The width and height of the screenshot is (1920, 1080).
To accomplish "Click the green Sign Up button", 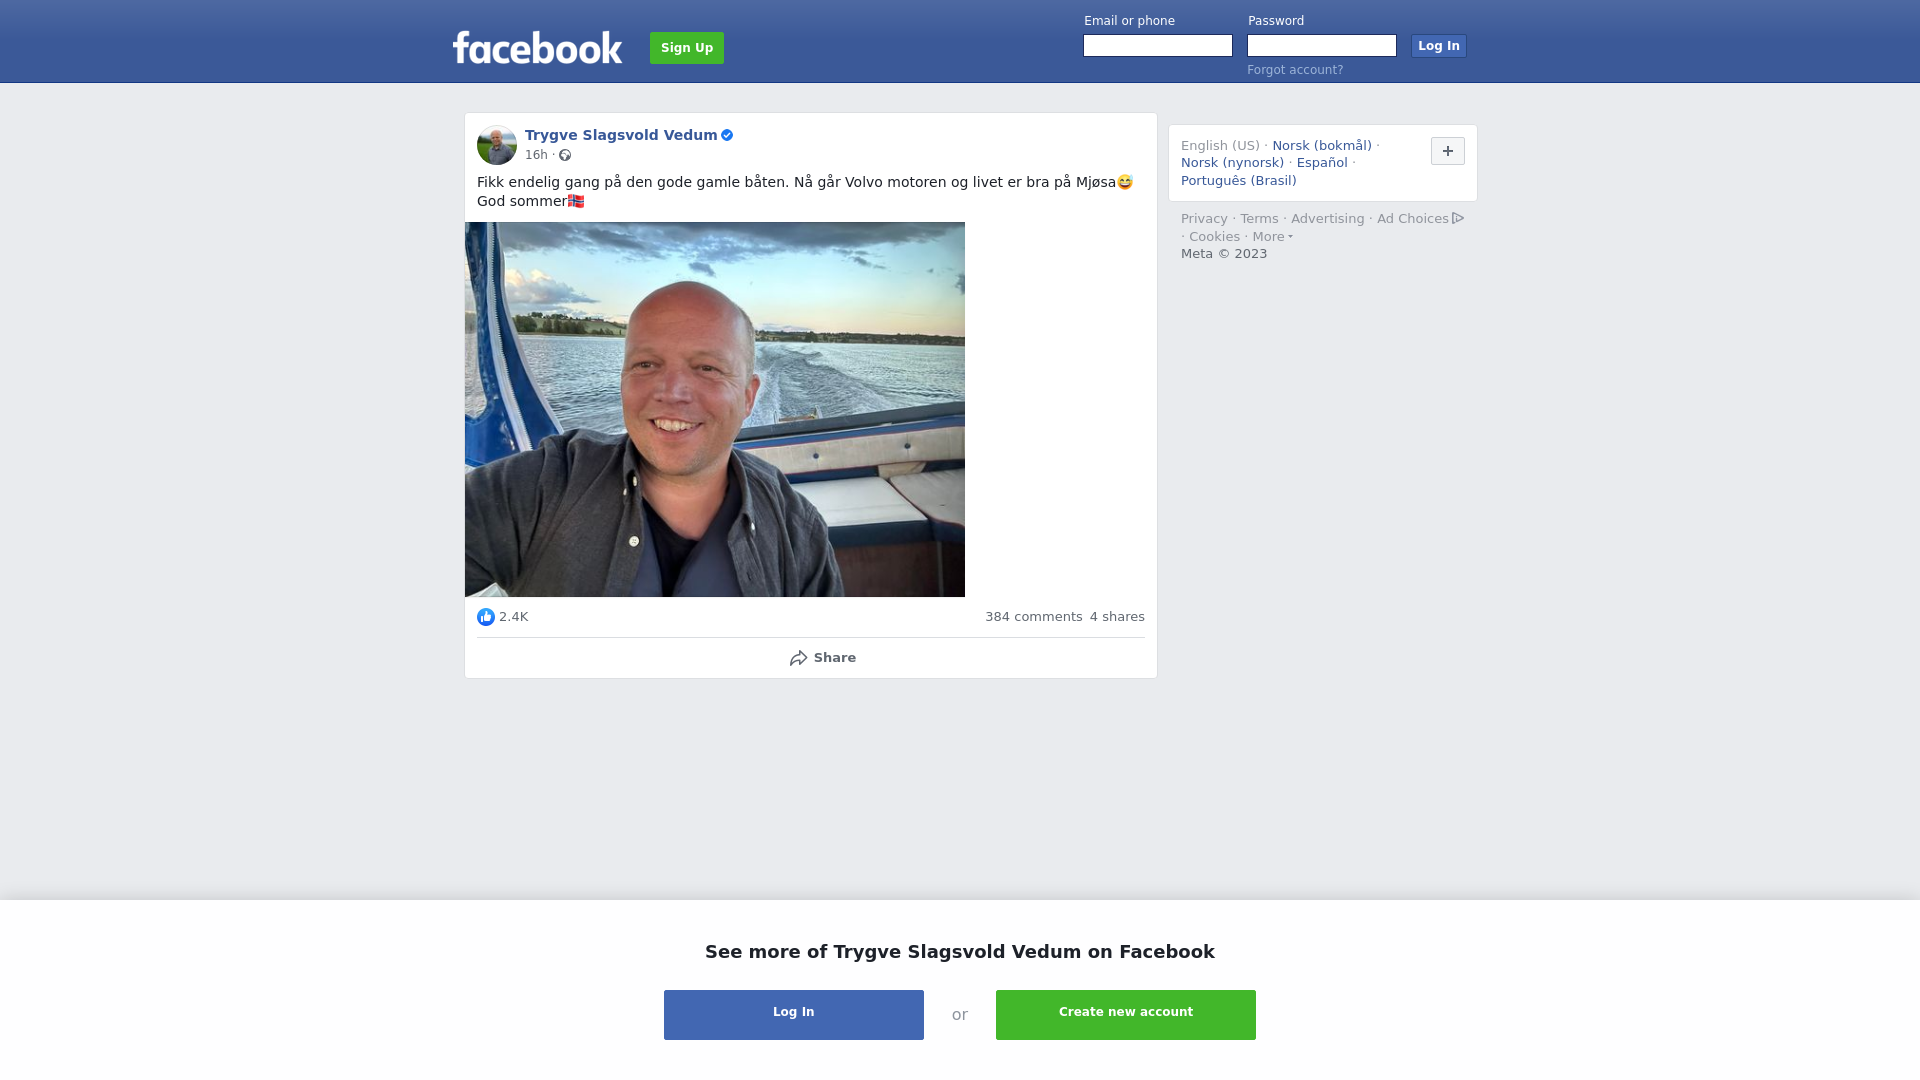I will [x=687, y=48].
